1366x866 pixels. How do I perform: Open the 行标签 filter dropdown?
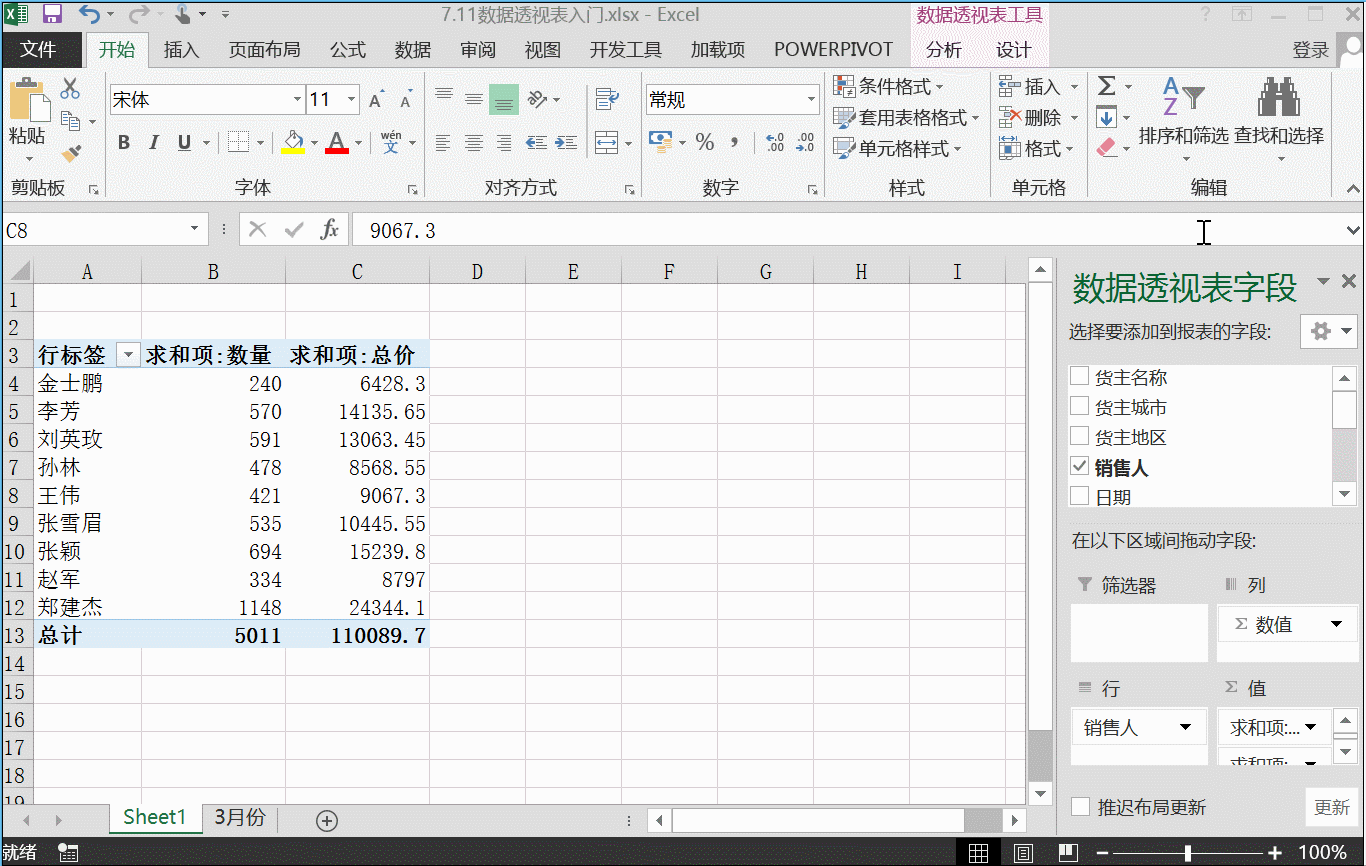pyautogui.click(x=127, y=354)
